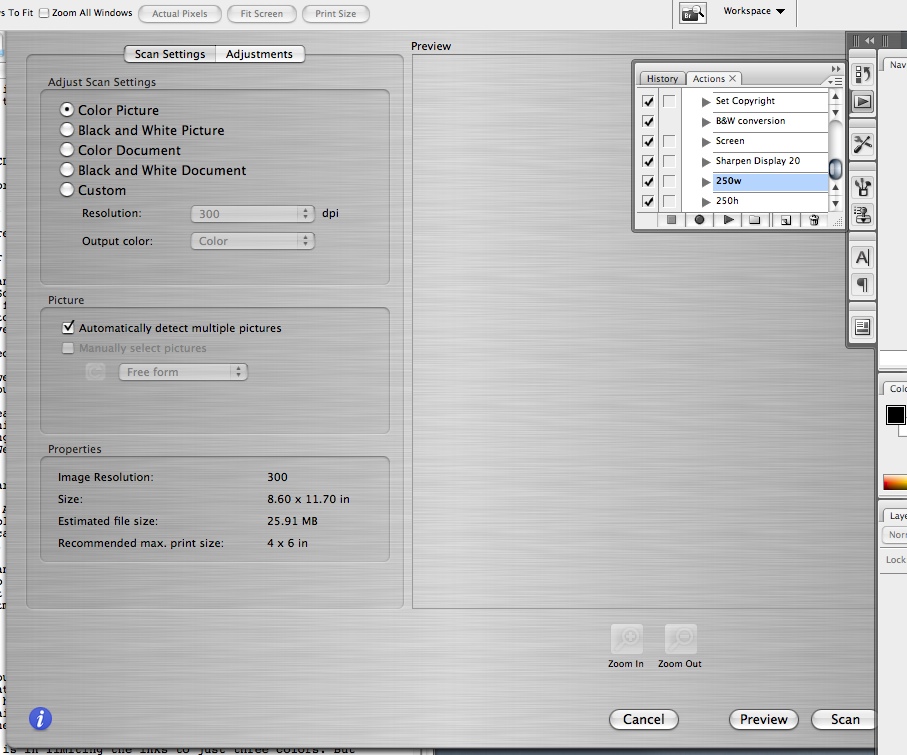Click the trash icon in Actions panel
907x755 pixels.
(x=814, y=220)
